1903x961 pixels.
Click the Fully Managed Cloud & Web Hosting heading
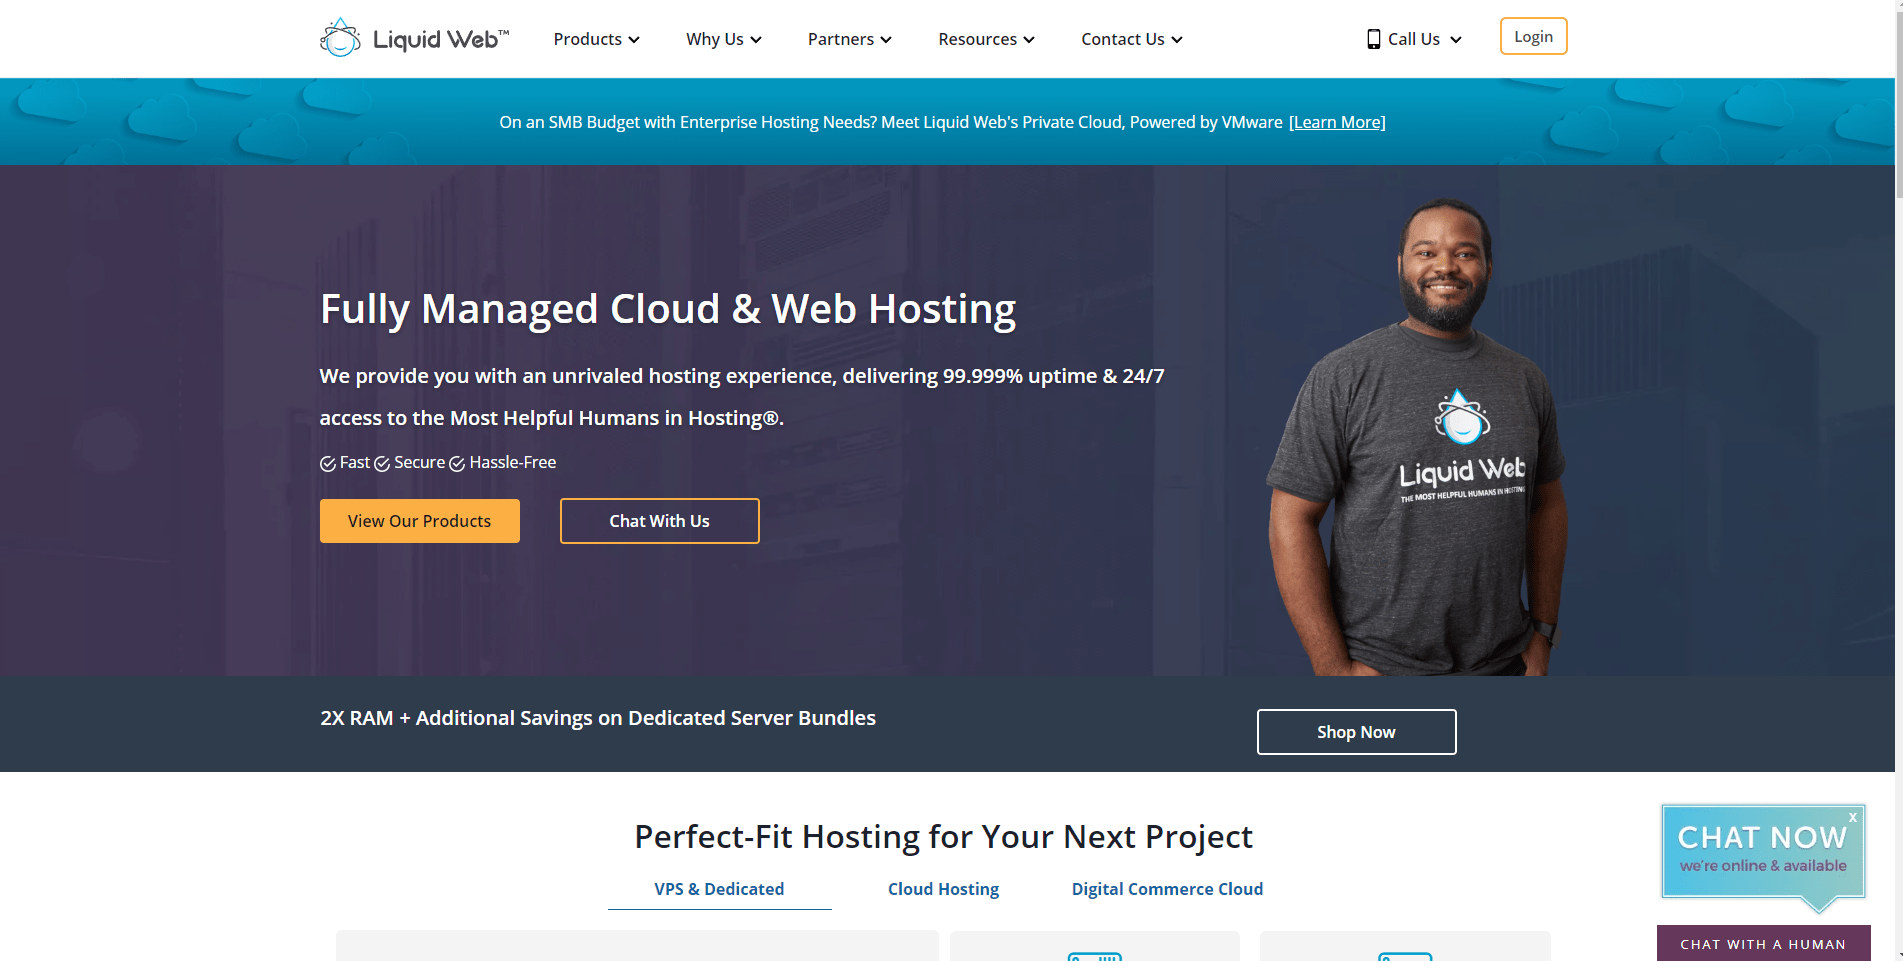point(668,309)
